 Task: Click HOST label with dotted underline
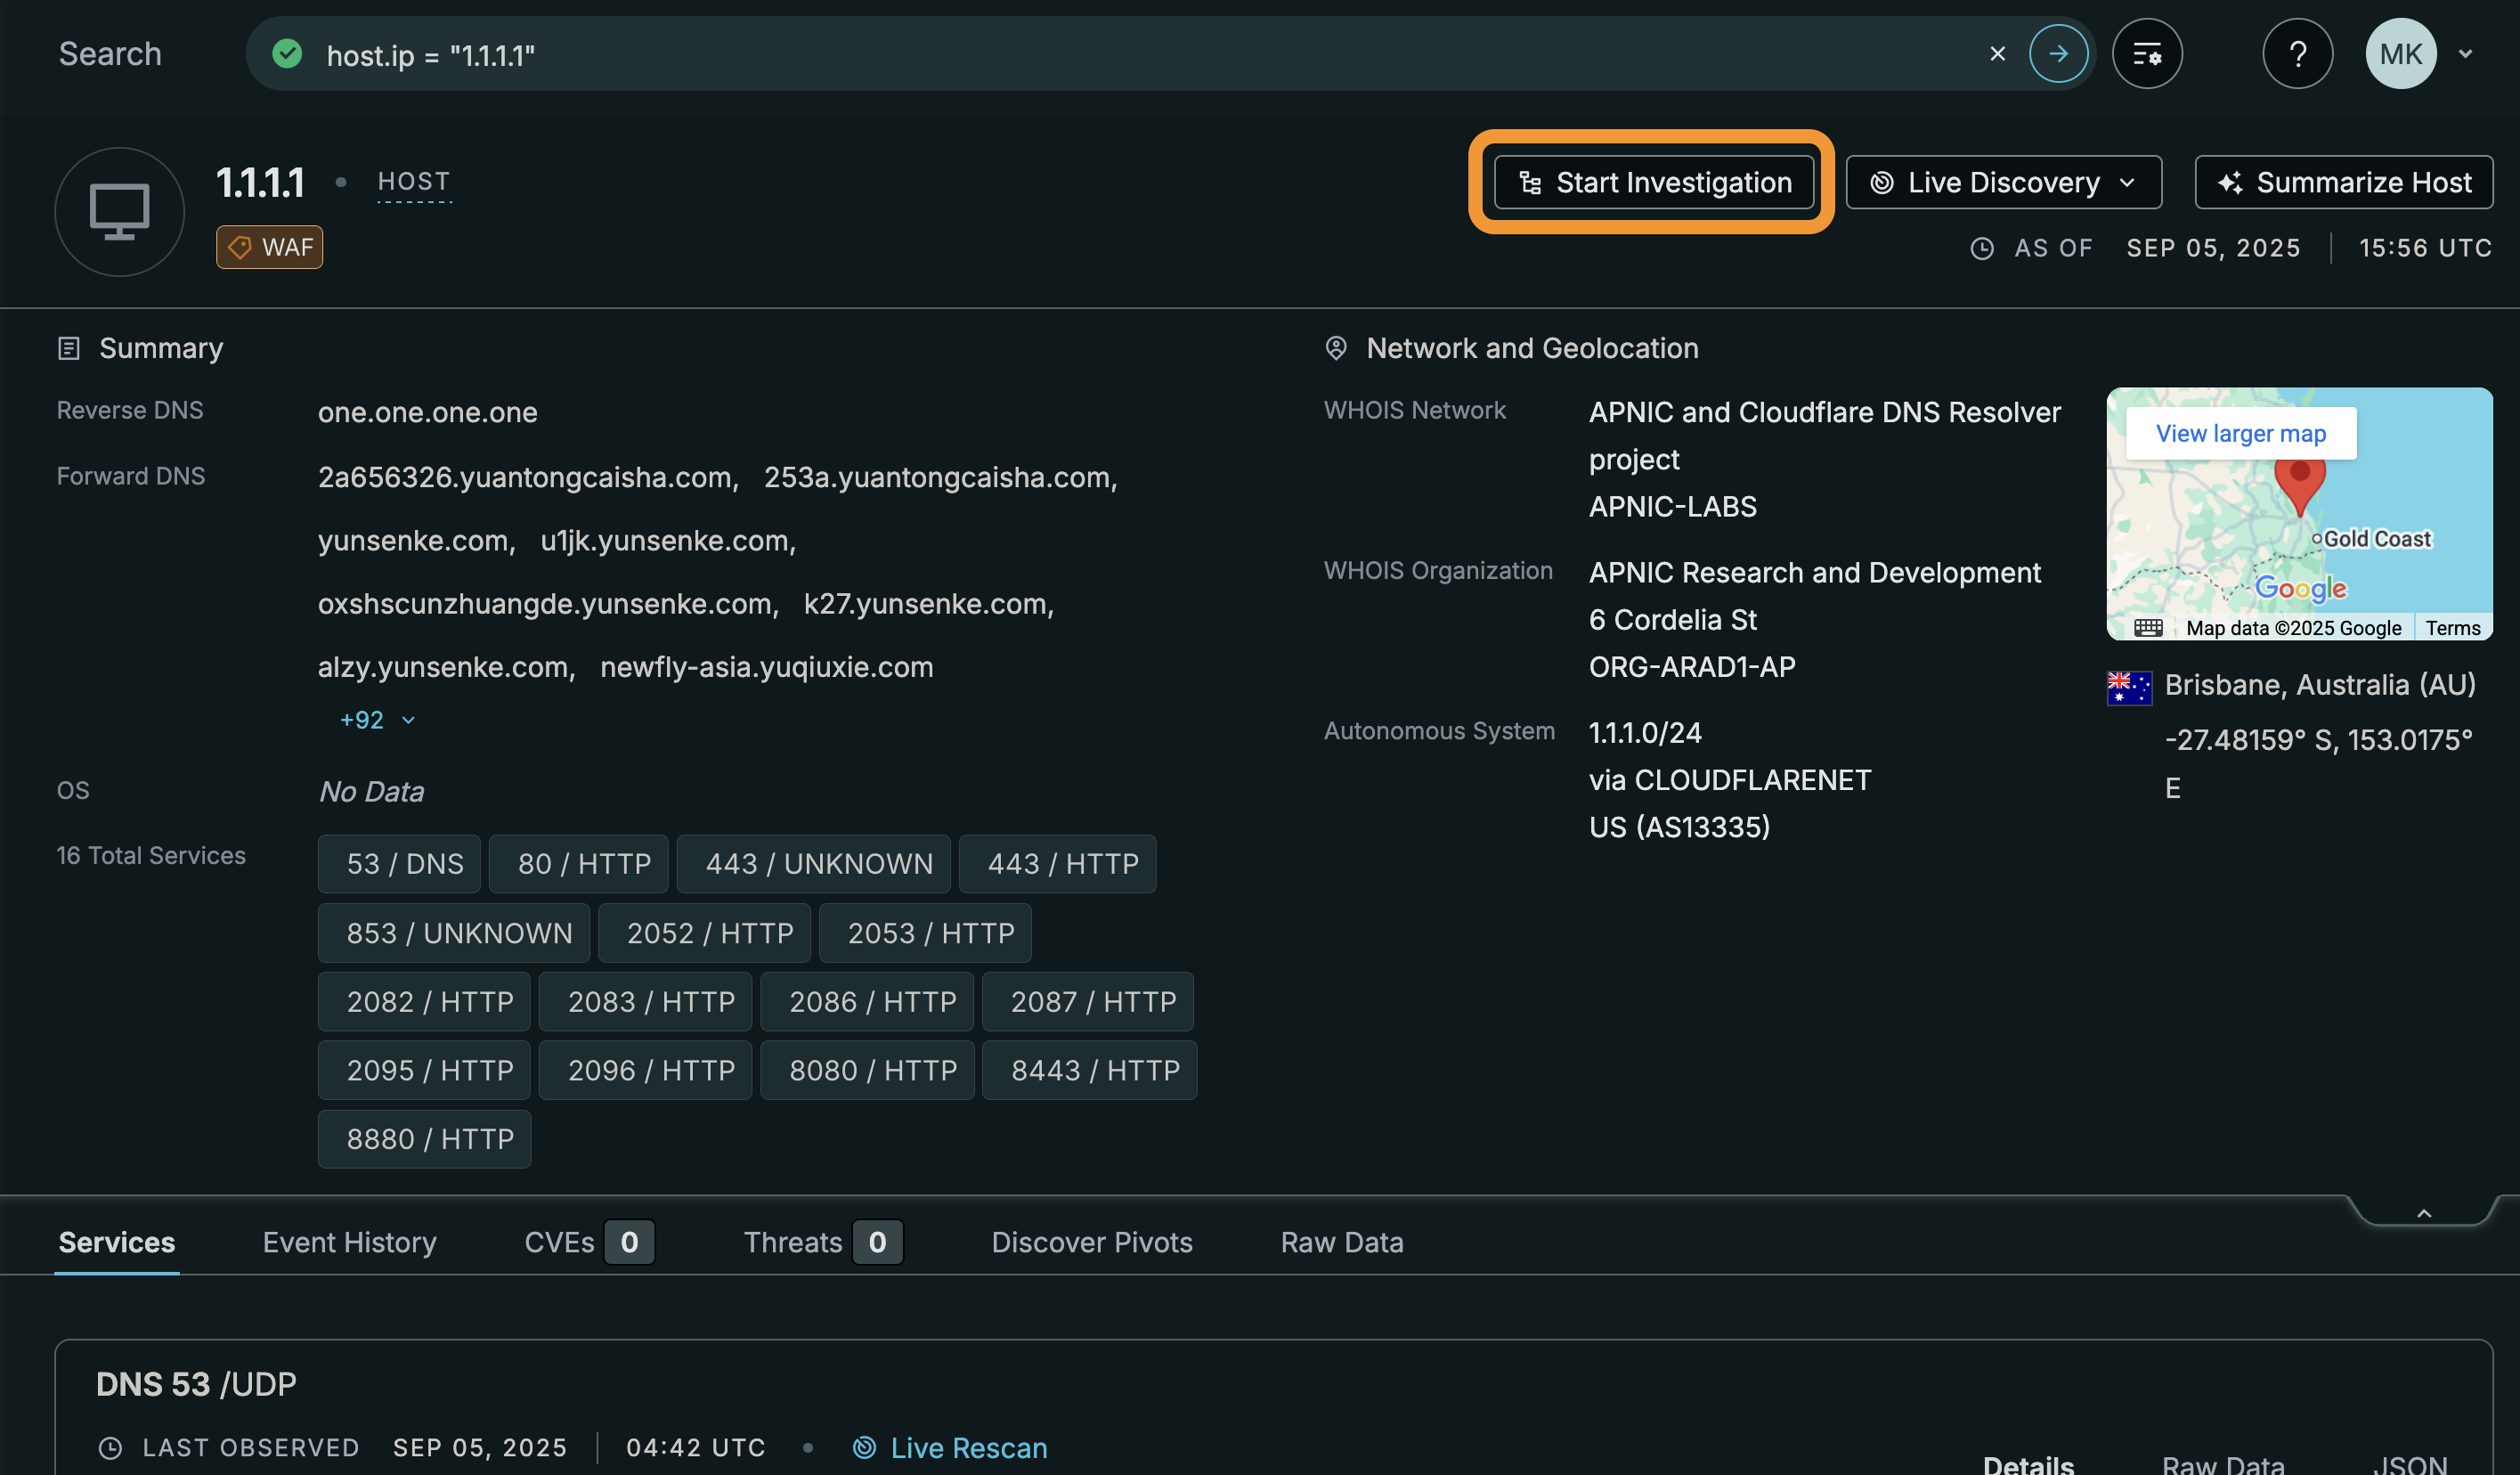(x=414, y=182)
